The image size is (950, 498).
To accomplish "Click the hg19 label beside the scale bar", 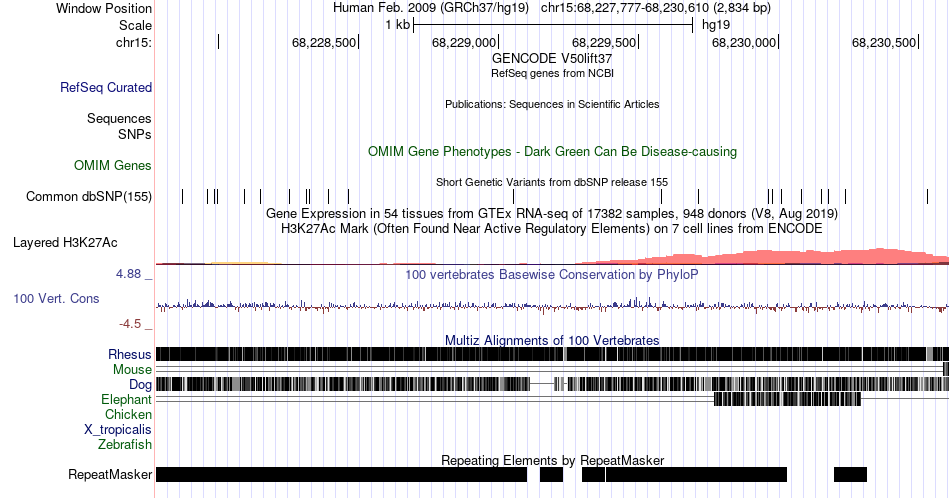I will [x=716, y=25].
